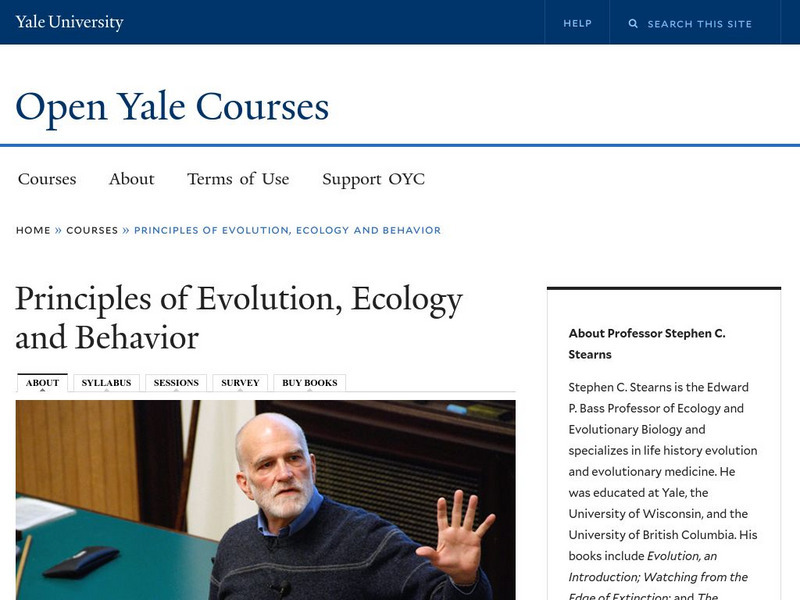Open the Courses menu item
The height and width of the screenshot is (600, 800).
coord(47,179)
